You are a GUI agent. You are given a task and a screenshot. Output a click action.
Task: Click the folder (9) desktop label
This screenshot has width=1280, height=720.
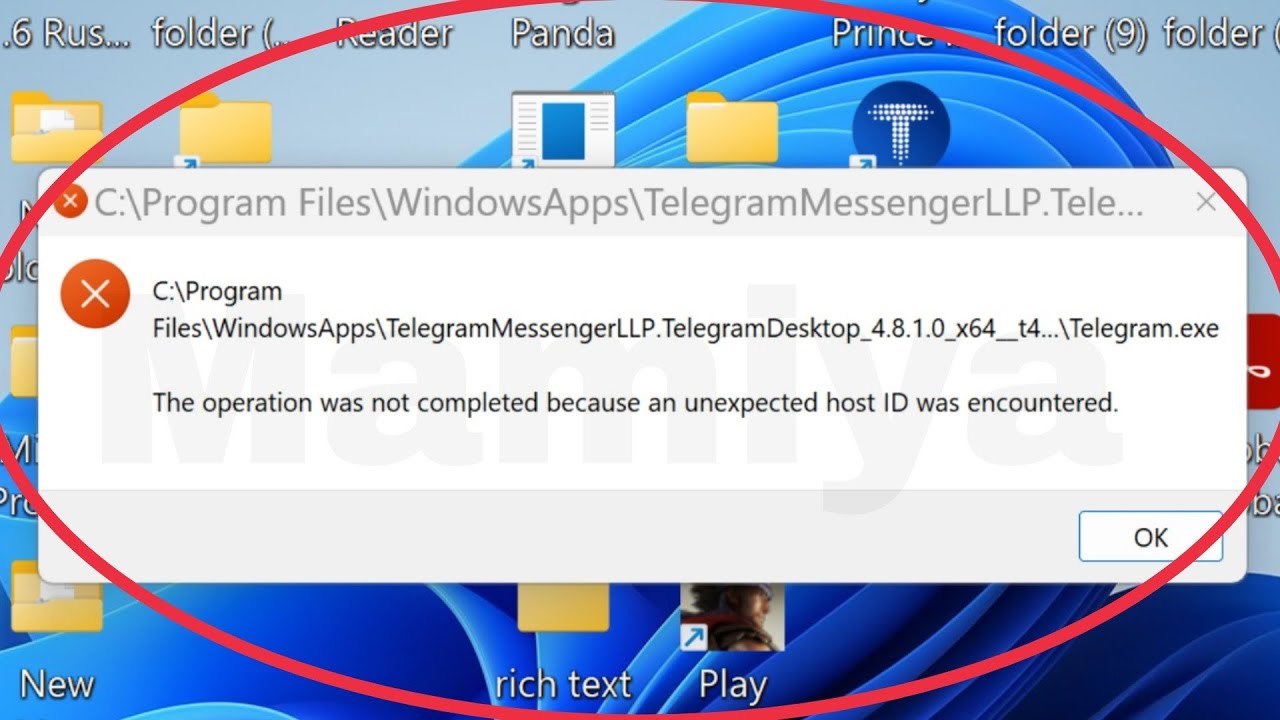(1070, 34)
